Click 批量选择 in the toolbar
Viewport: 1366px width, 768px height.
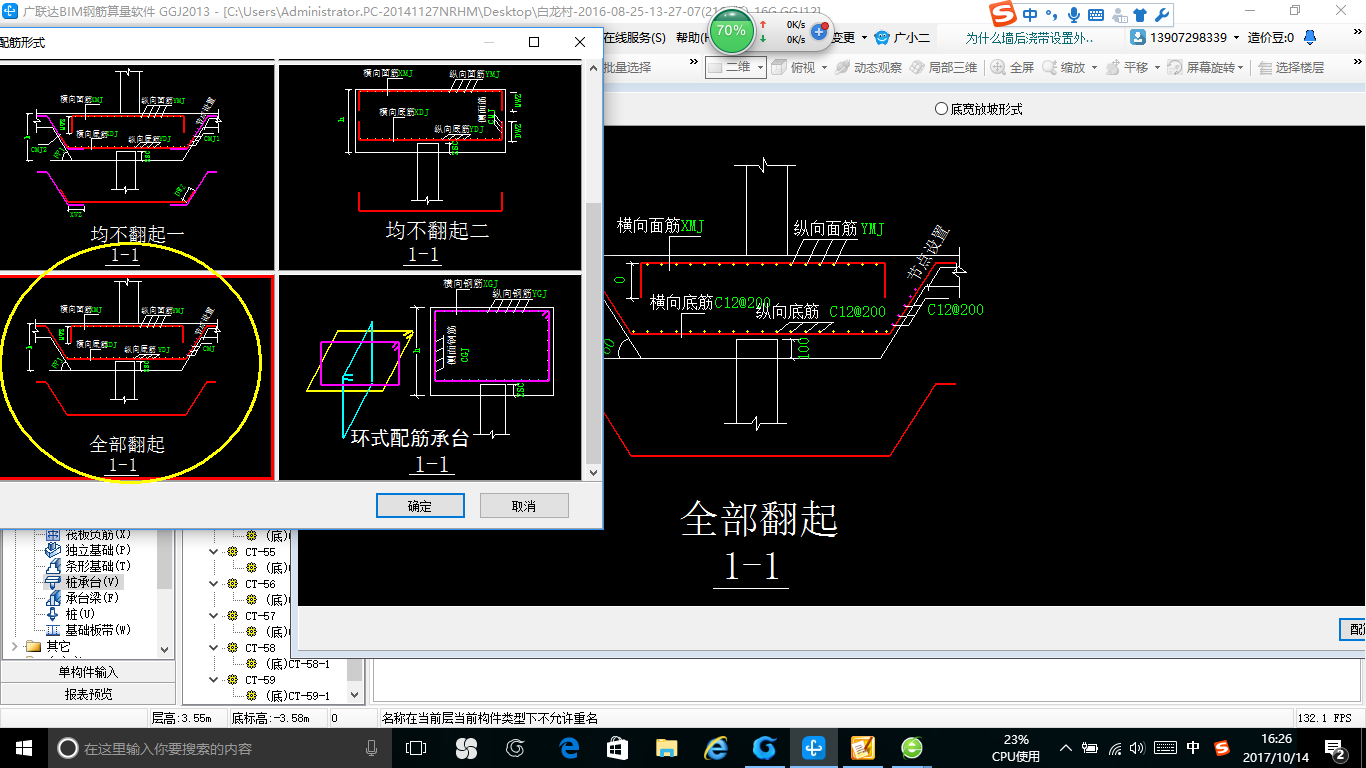tap(627, 67)
